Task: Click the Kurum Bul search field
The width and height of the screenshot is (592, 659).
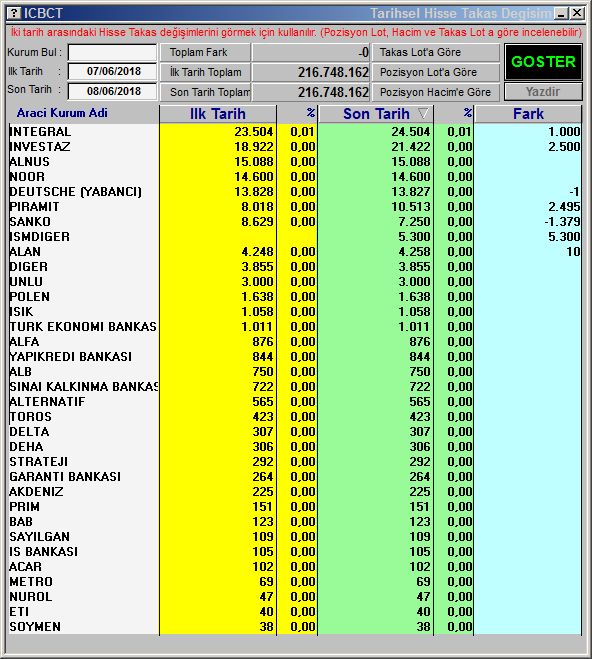Action: tap(112, 53)
